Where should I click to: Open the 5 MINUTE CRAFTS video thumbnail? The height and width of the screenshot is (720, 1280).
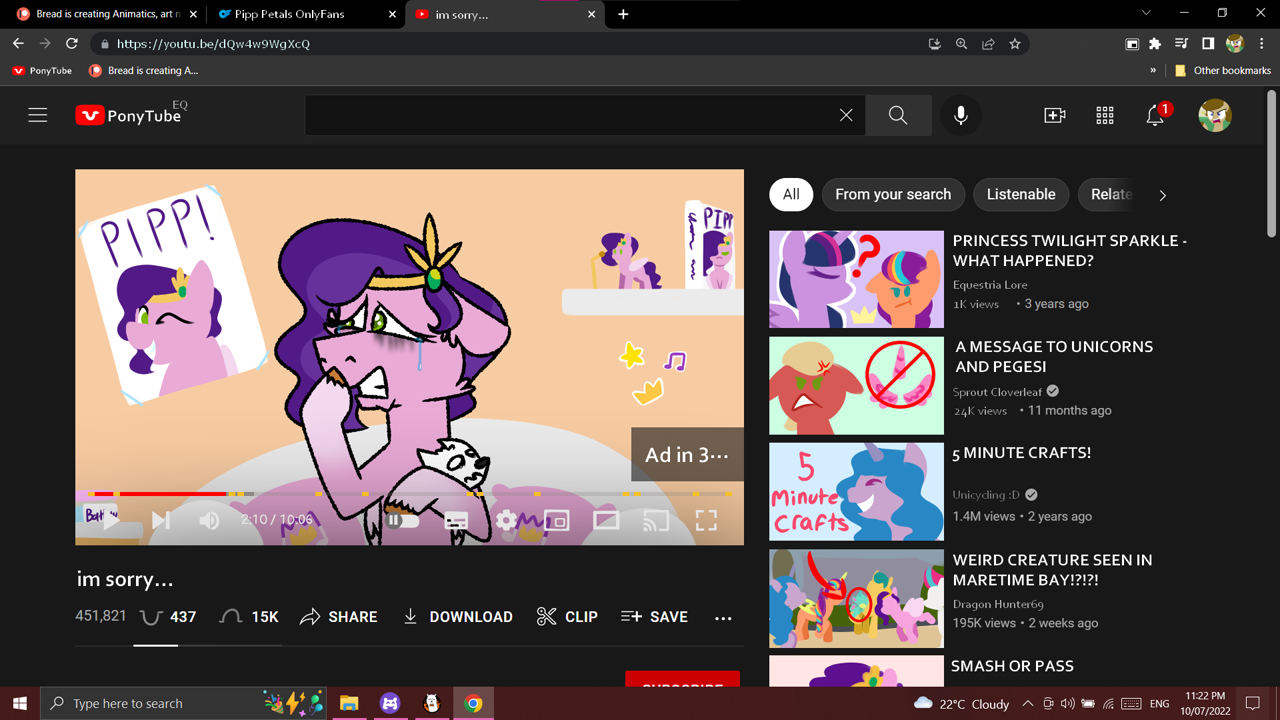click(x=856, y=492)
